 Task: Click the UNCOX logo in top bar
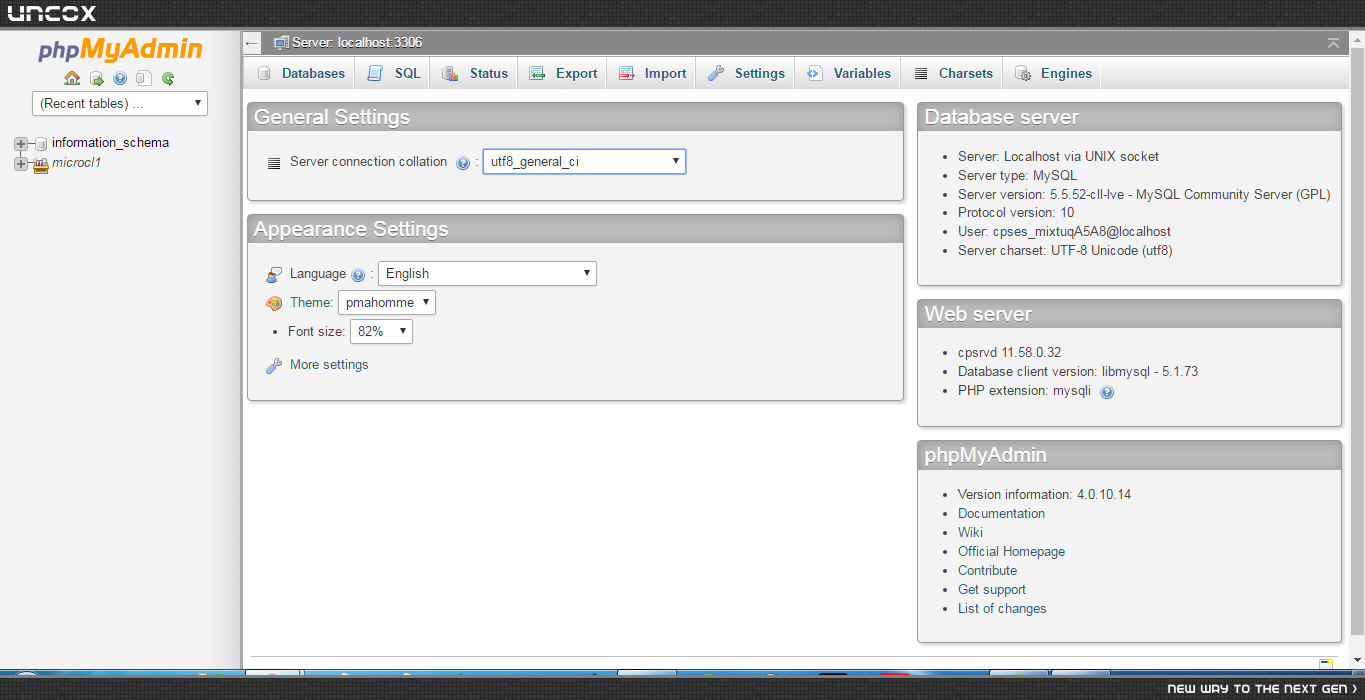click(52, 14)
